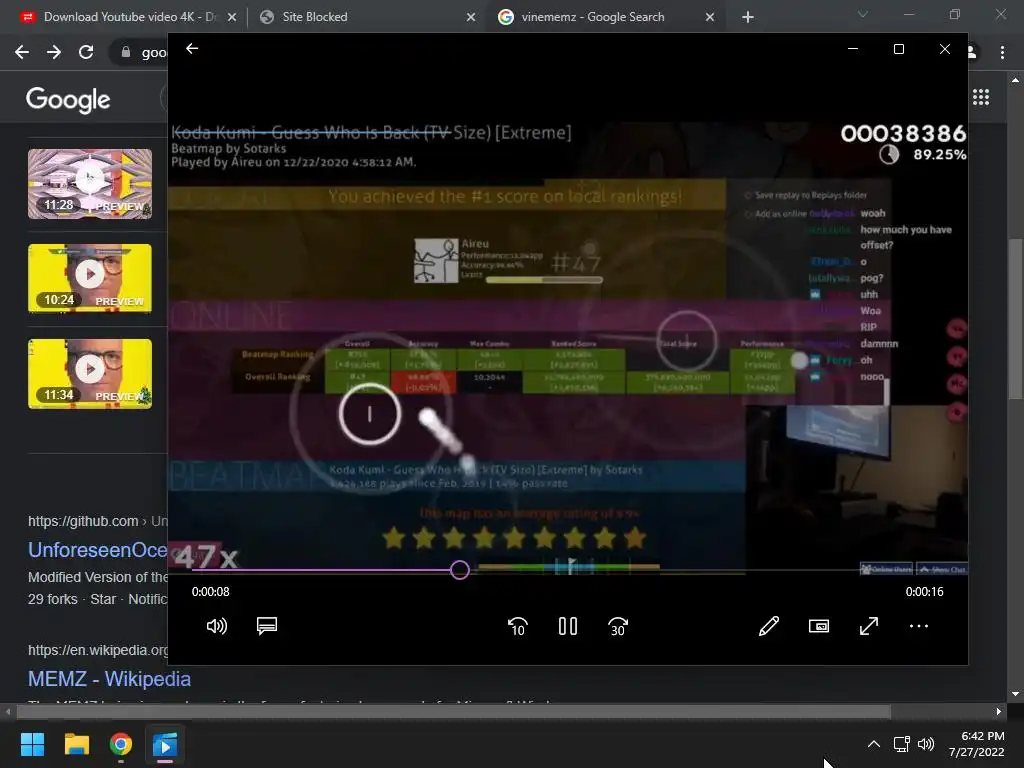Click the back arrow in the media player
The width and height of the screenshot is (1024, 768).
(191, 48)
